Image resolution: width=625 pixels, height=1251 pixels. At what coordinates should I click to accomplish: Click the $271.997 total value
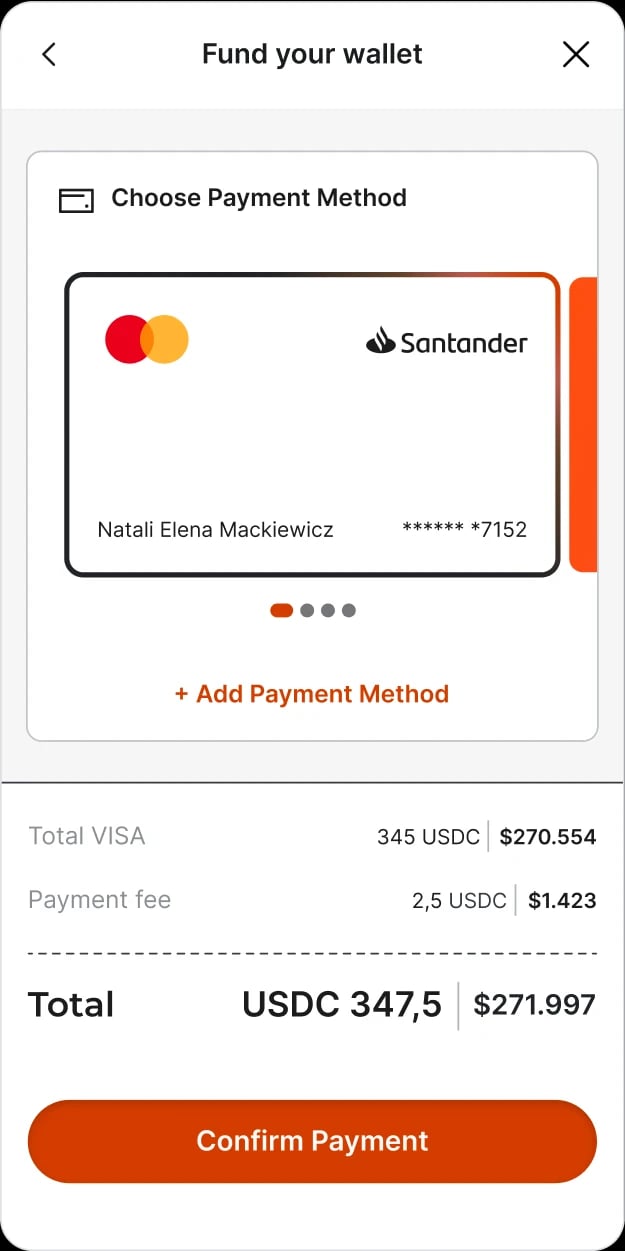click(x=534, y=1005)
